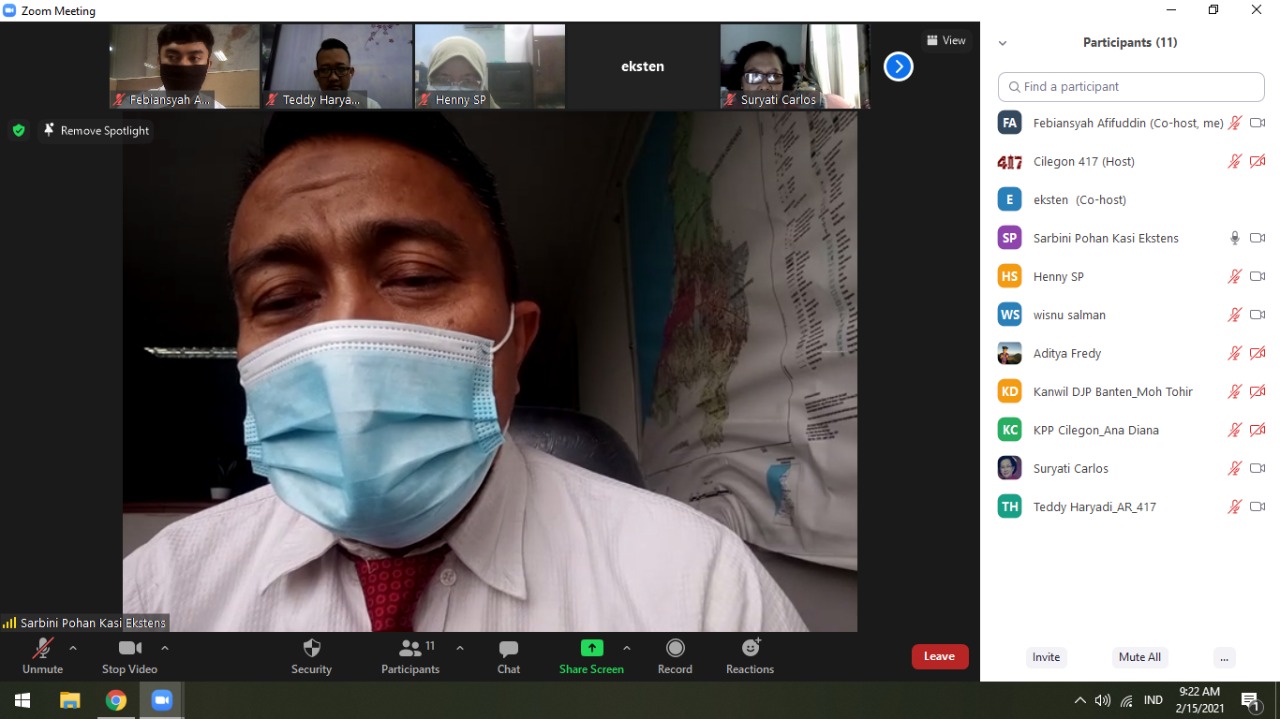Show next page of video thumbnails
The width and height of the screenshot is (1280, 719).
[898, 67]
